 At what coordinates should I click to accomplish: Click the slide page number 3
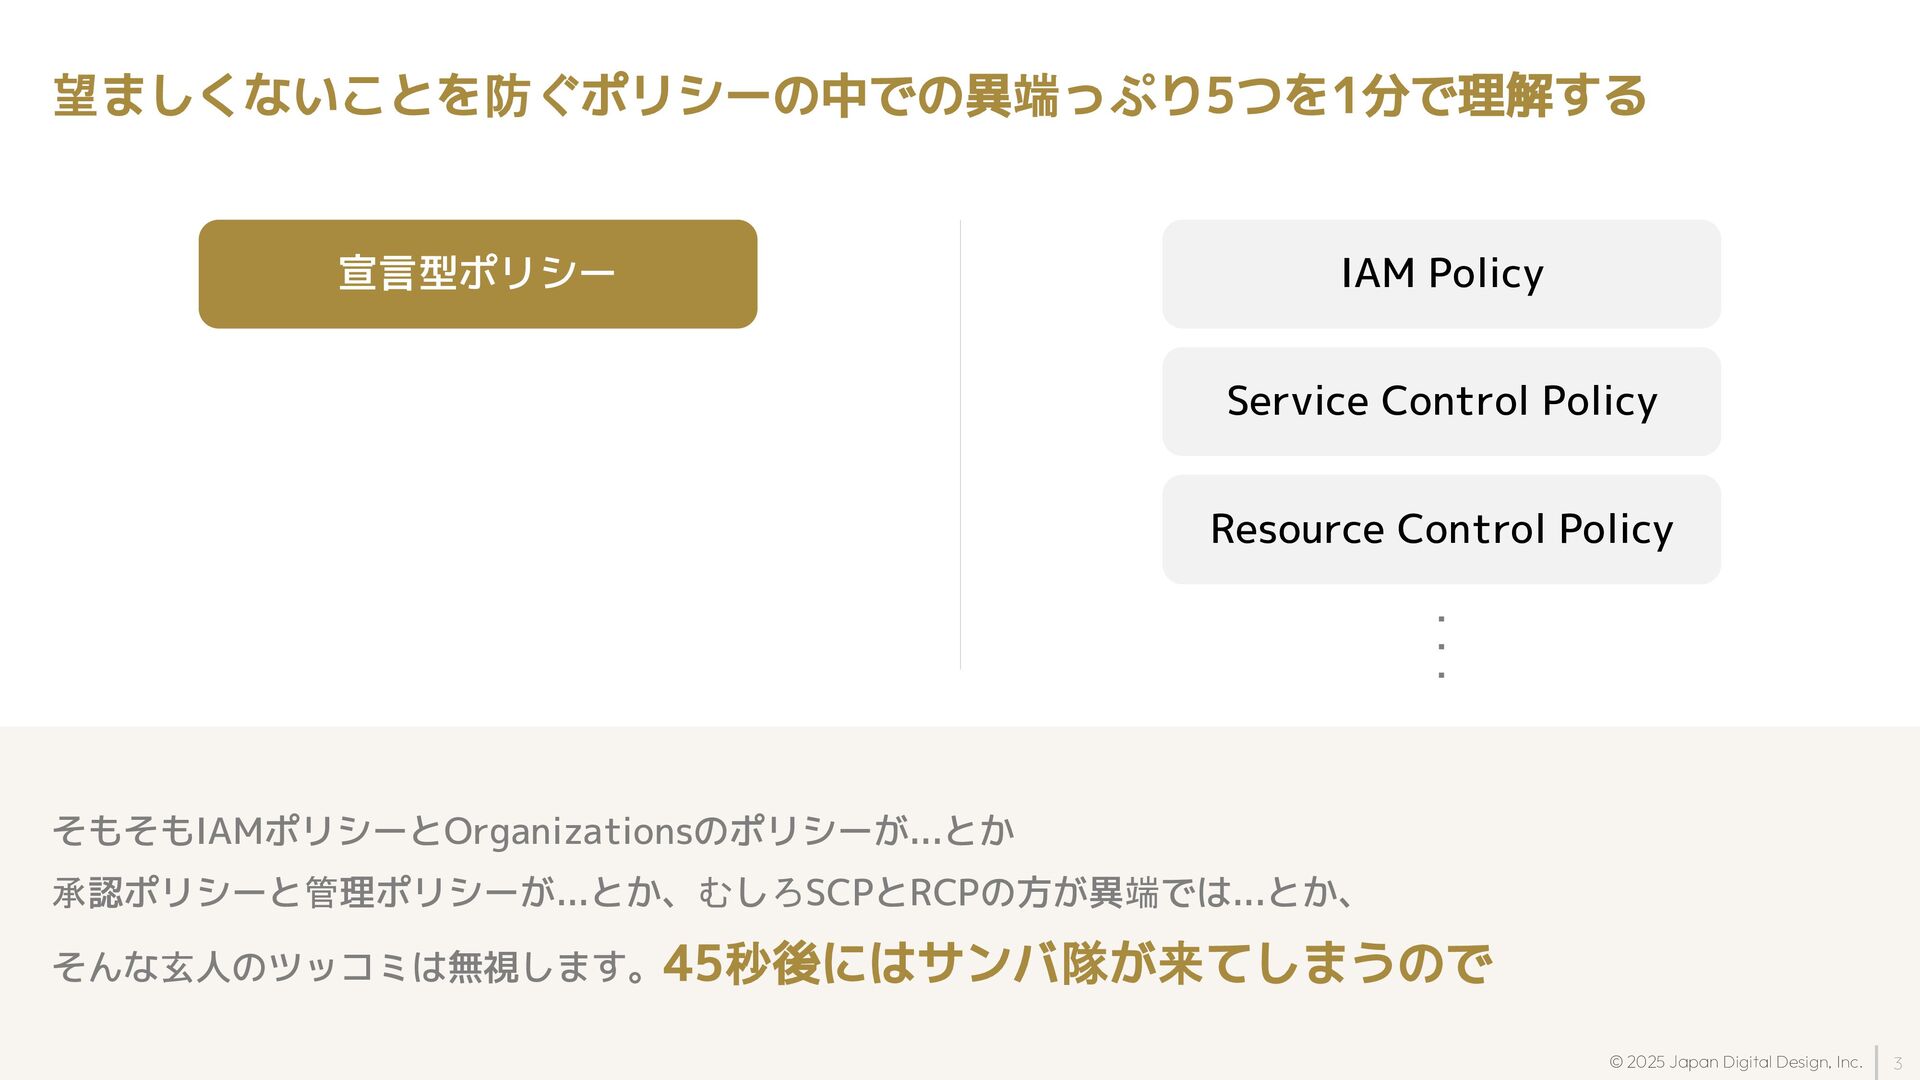[x=1897, y=1063]
